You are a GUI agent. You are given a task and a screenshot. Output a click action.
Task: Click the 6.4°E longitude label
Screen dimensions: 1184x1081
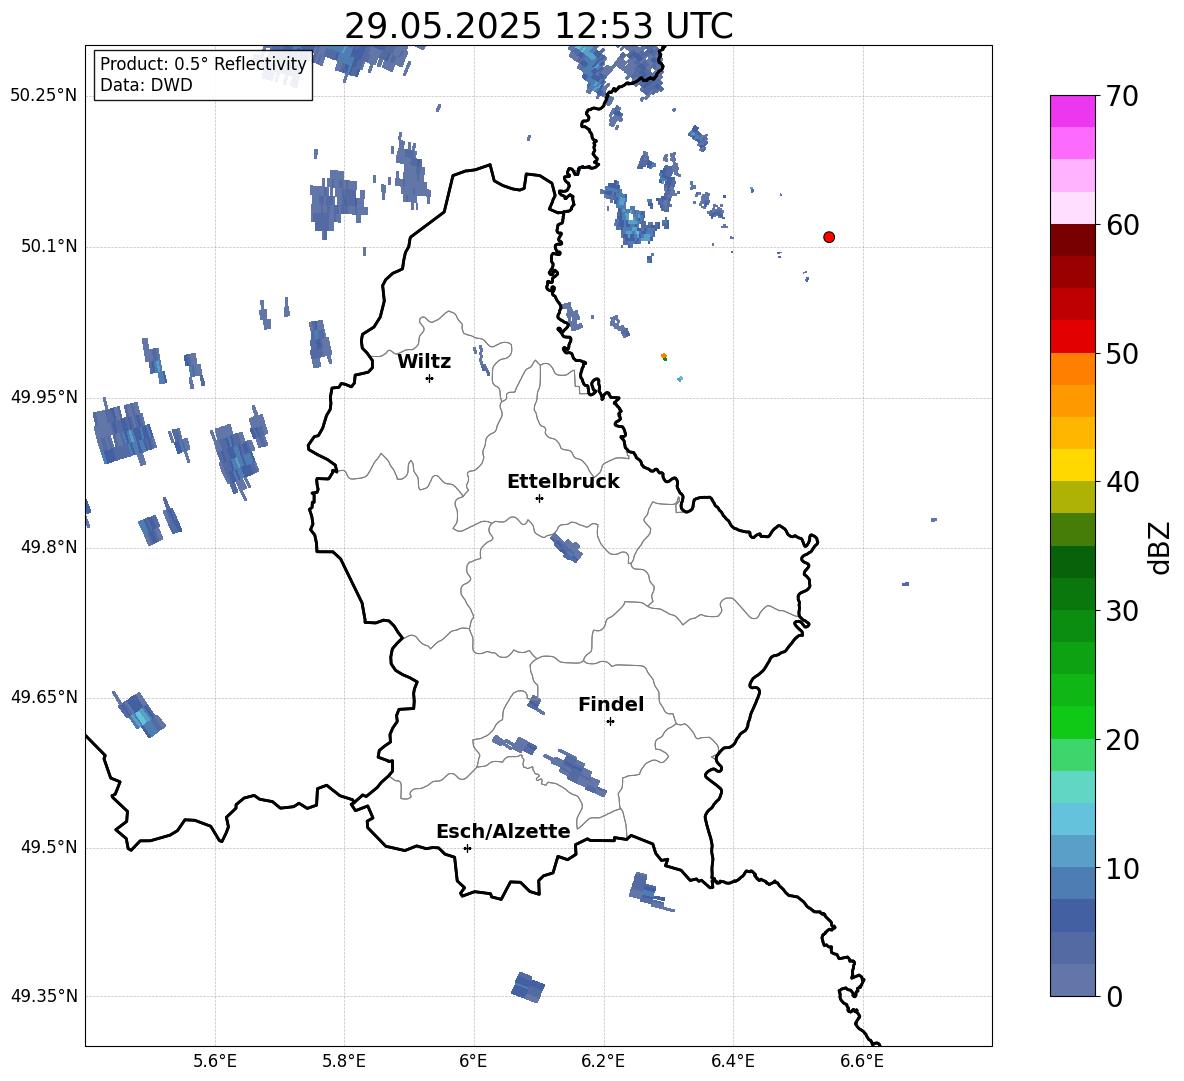(732, 1061)
